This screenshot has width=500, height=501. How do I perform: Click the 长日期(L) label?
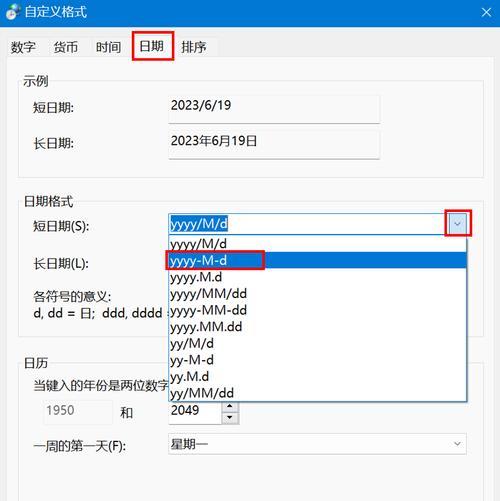(x=61, y=264)
